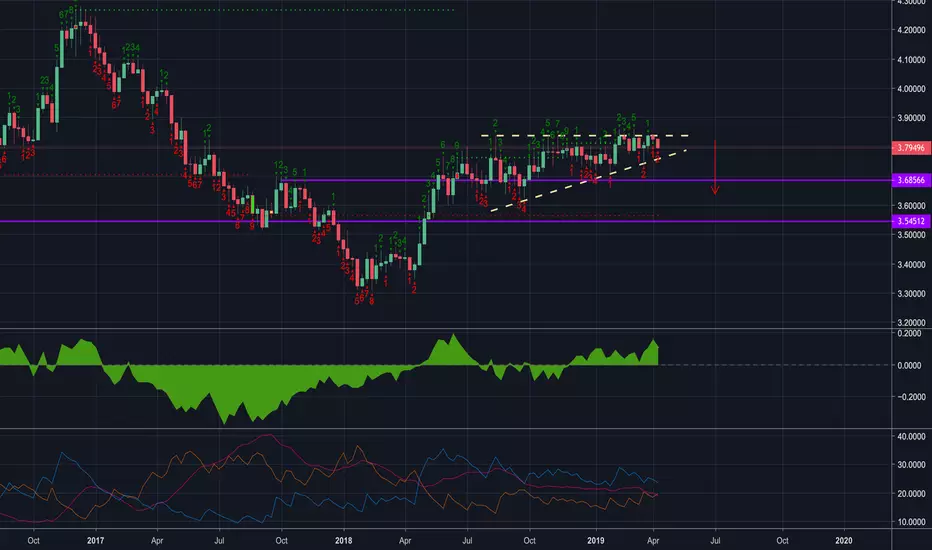This screenshot has width=932, height=550.
Task: Click the Apr label following 2018
Action: point(405,540)
